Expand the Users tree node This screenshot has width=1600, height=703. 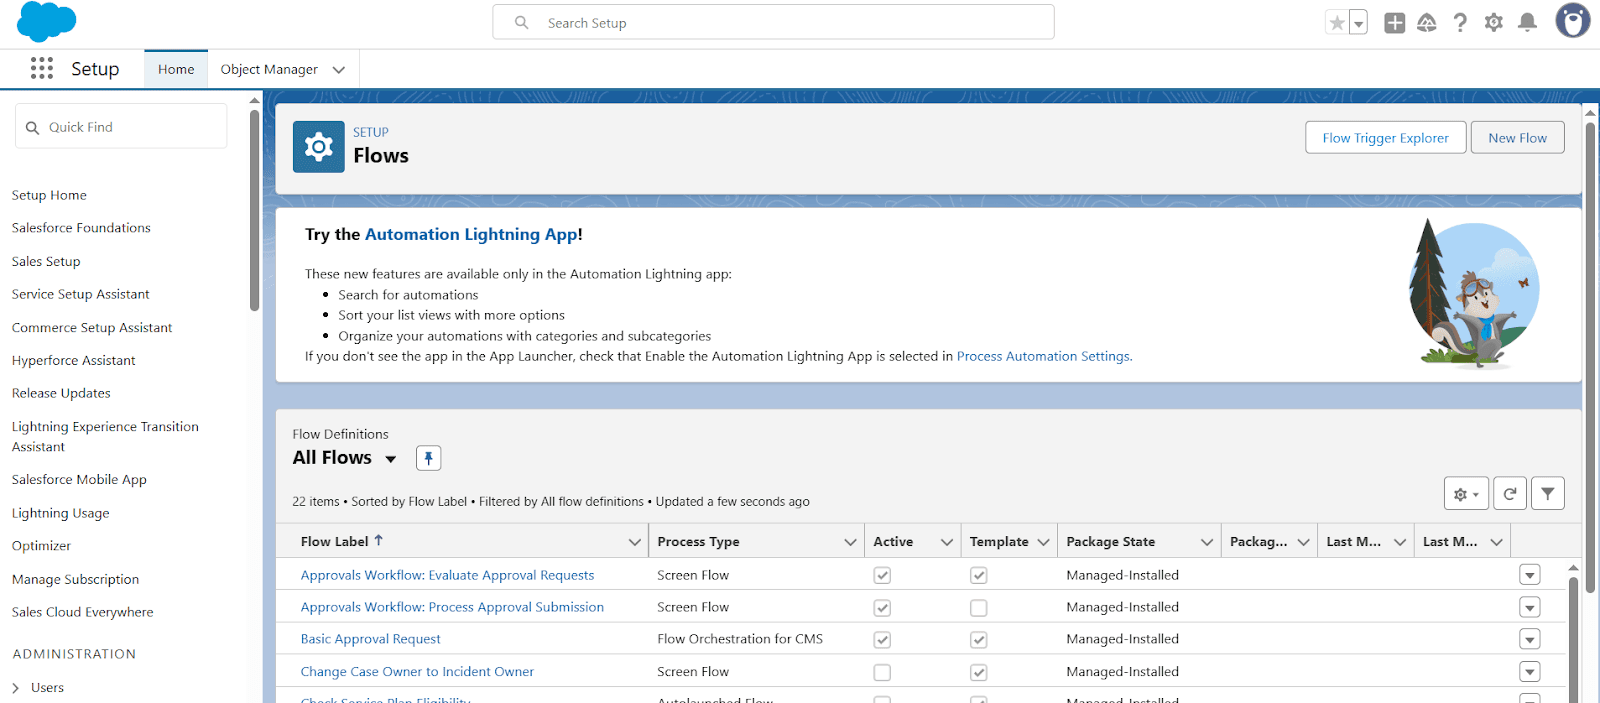tap(16, 688)
